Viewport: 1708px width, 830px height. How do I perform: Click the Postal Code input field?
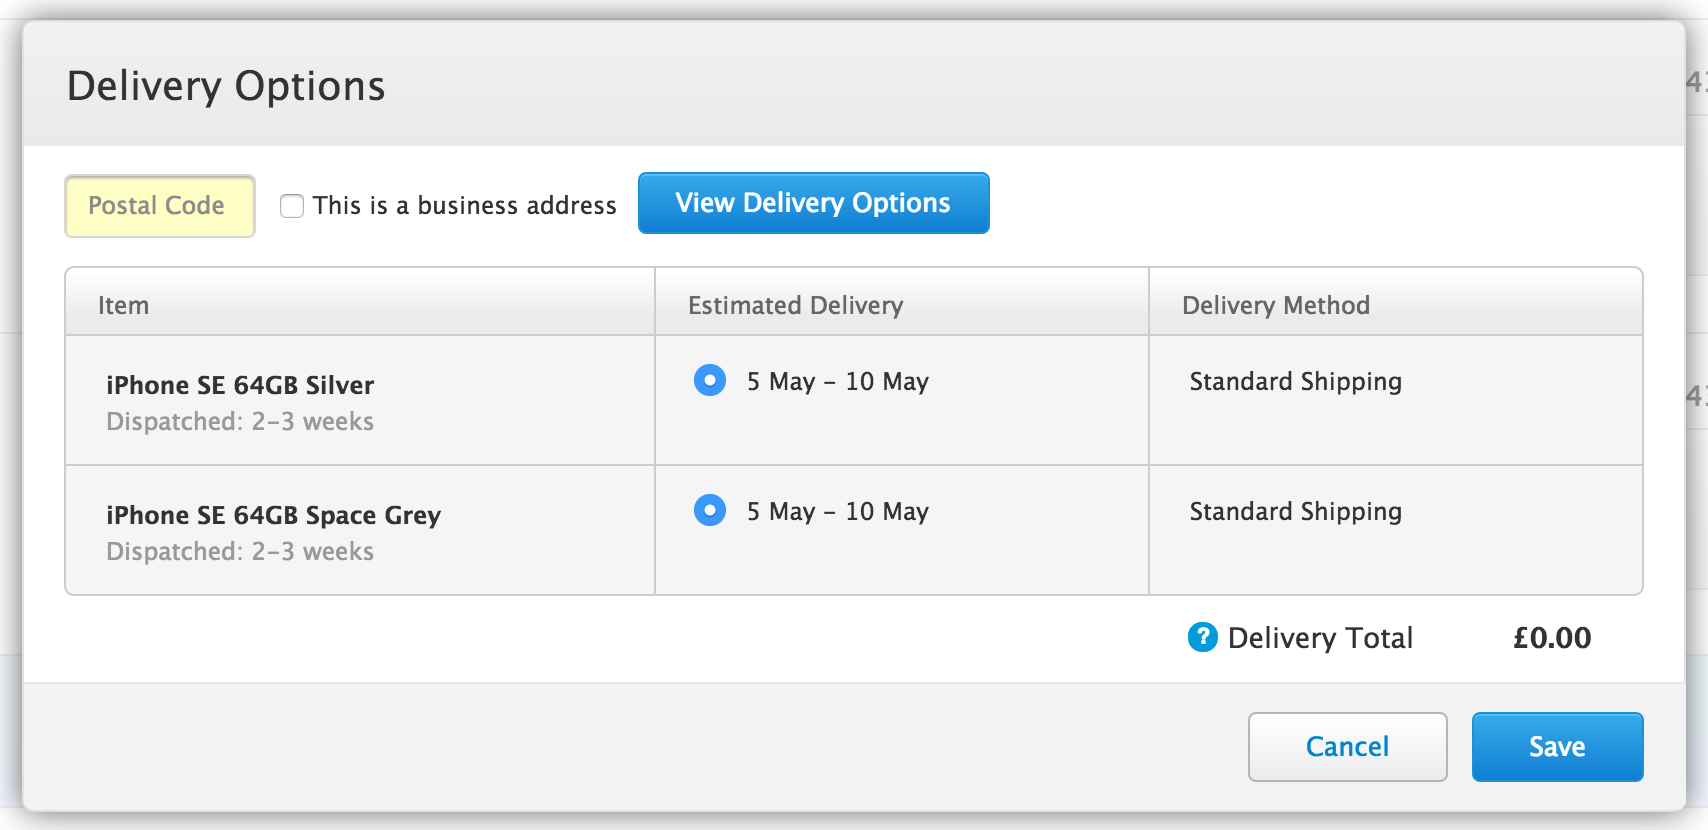point(160,206)
